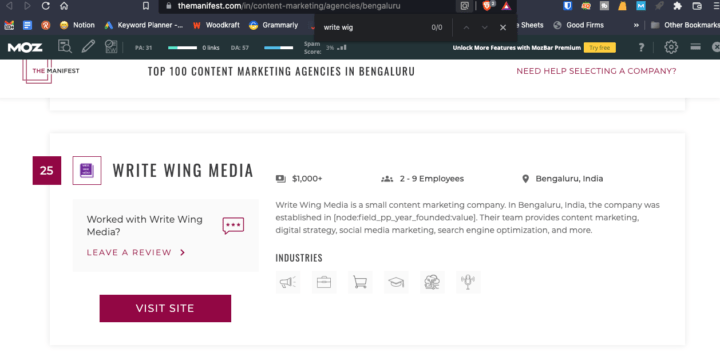Open the Brave Shields lion icon
This screenshot has width=720, height=360.
(487, 6)
